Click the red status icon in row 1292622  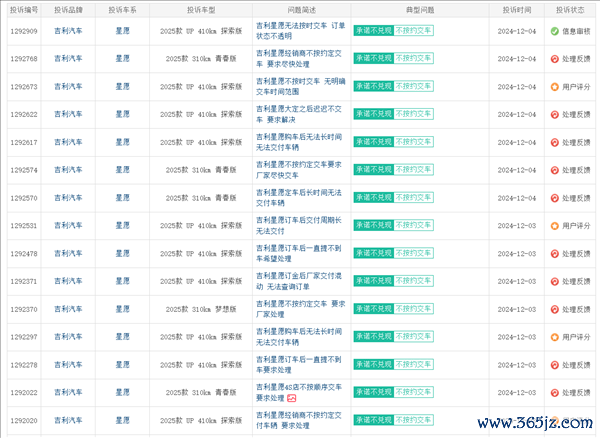(554, 114)
